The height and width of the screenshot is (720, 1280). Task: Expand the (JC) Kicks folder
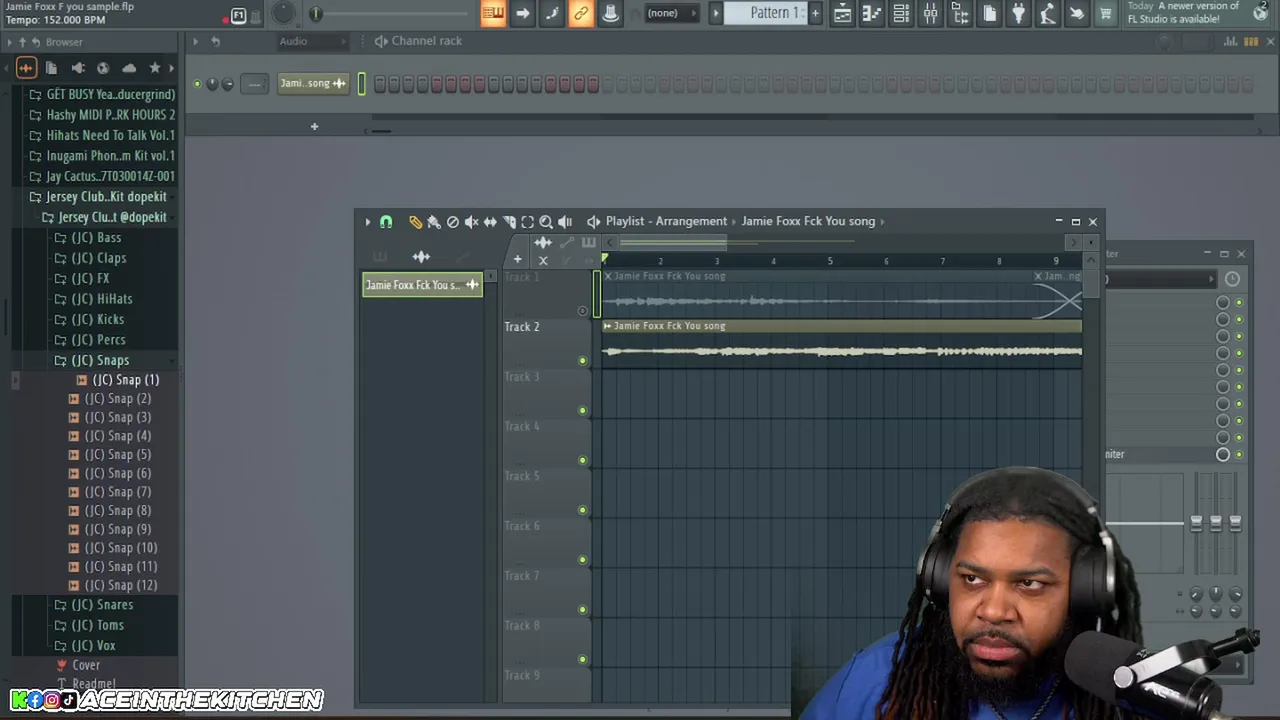(97, 319)
